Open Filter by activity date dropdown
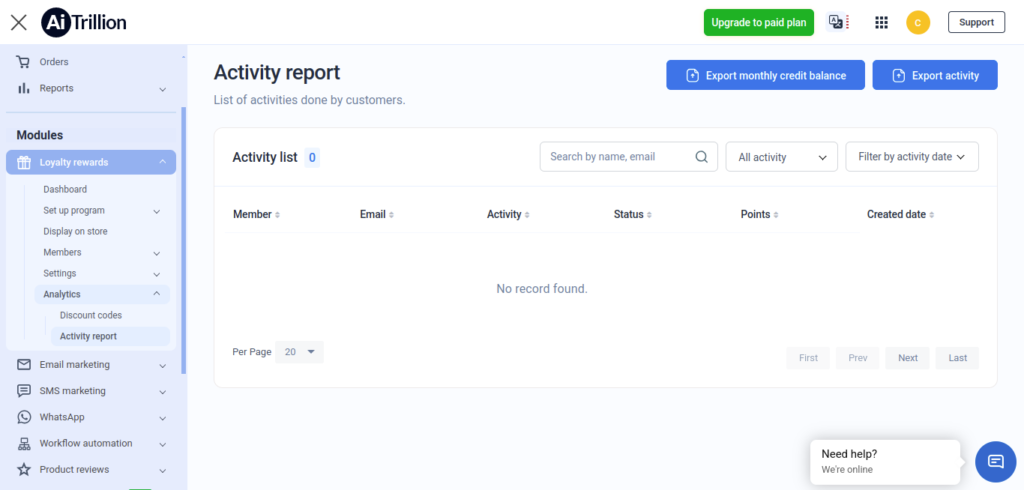Image resolution: width=1024 pixels, height=490 pixels. click(x=912, y=157)
